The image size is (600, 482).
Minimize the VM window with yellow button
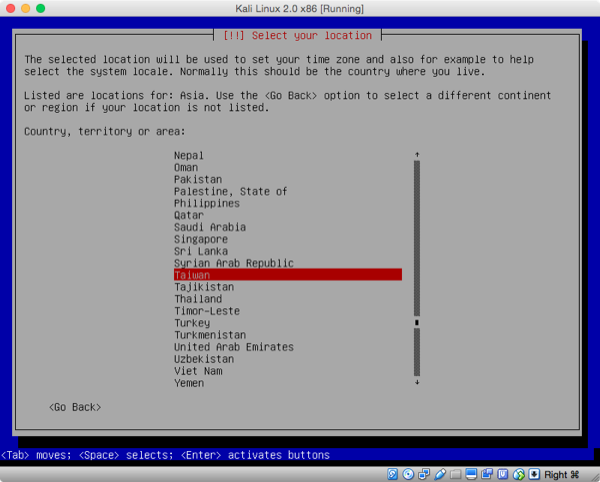coord(26,8)
